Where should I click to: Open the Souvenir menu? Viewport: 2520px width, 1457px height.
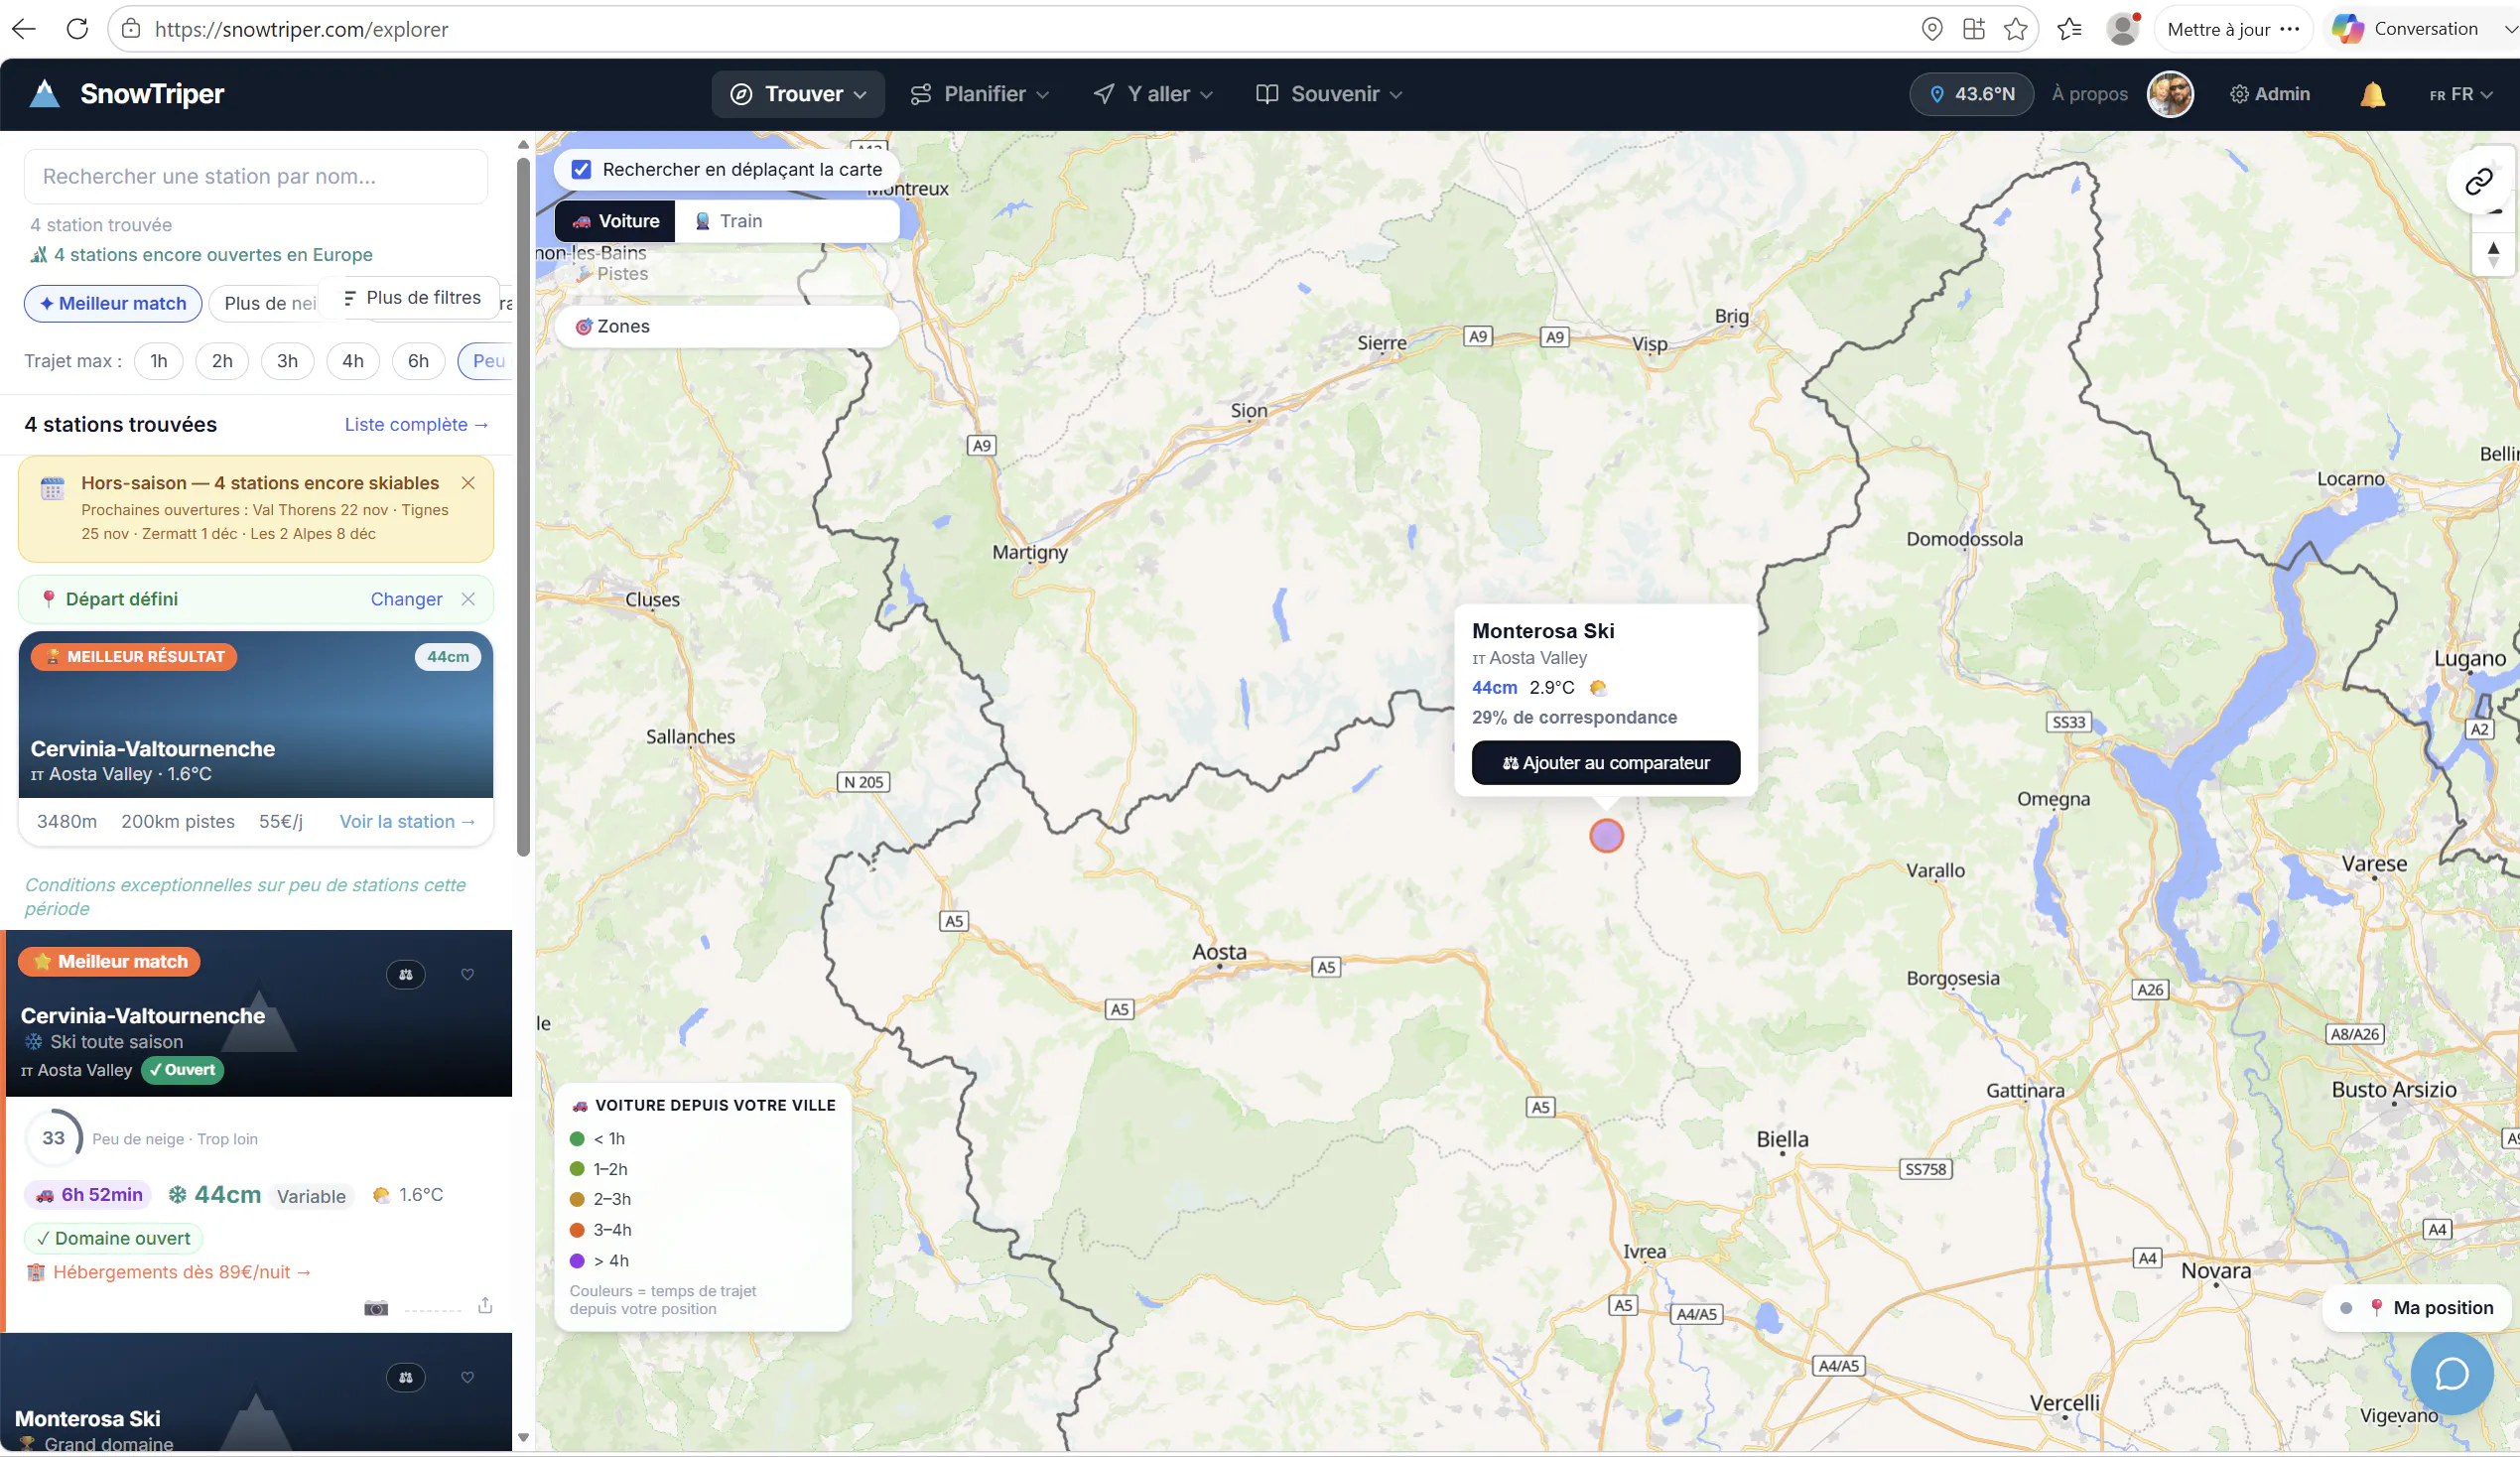tap(1329, 94)
